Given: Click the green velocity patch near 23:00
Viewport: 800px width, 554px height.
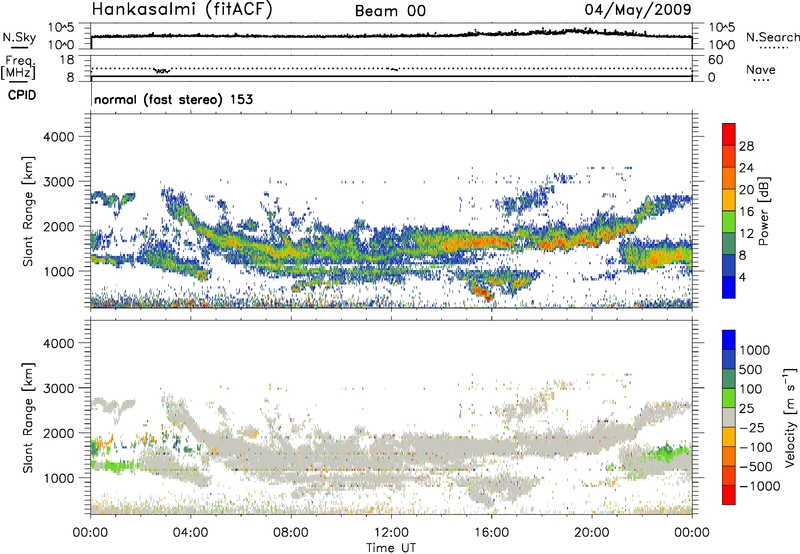Looking at the screenshot, I should point(666,453).
